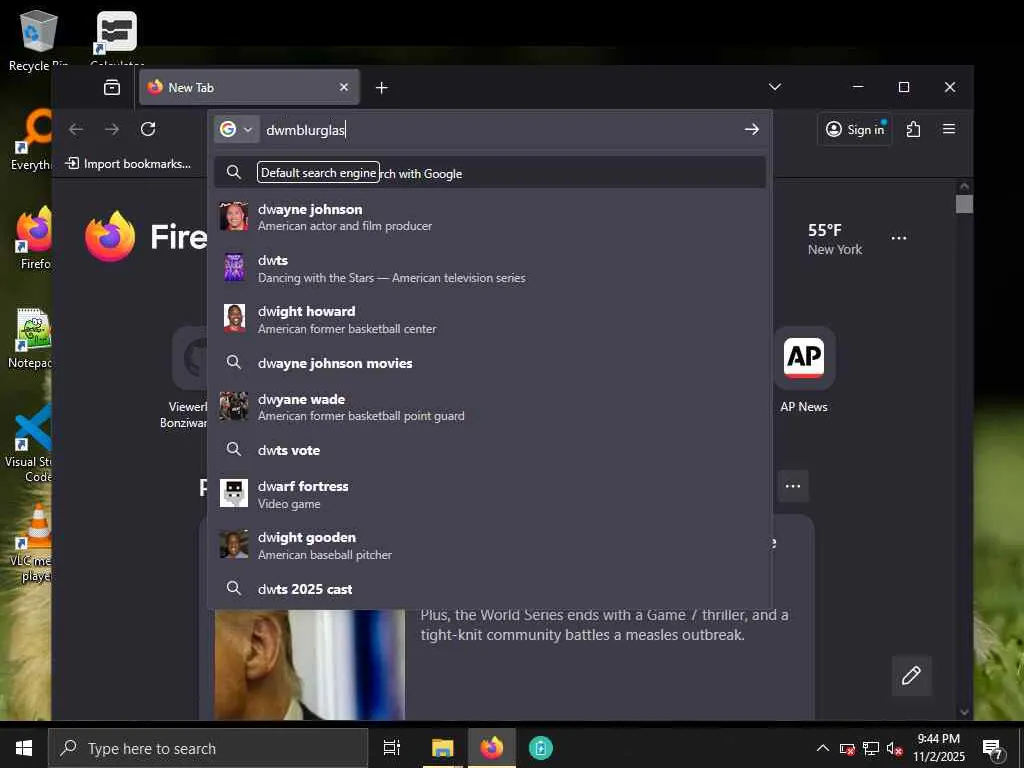The image size is (1024, 768).
Task: Open the weather widget options menu
Action: (899, 238)
